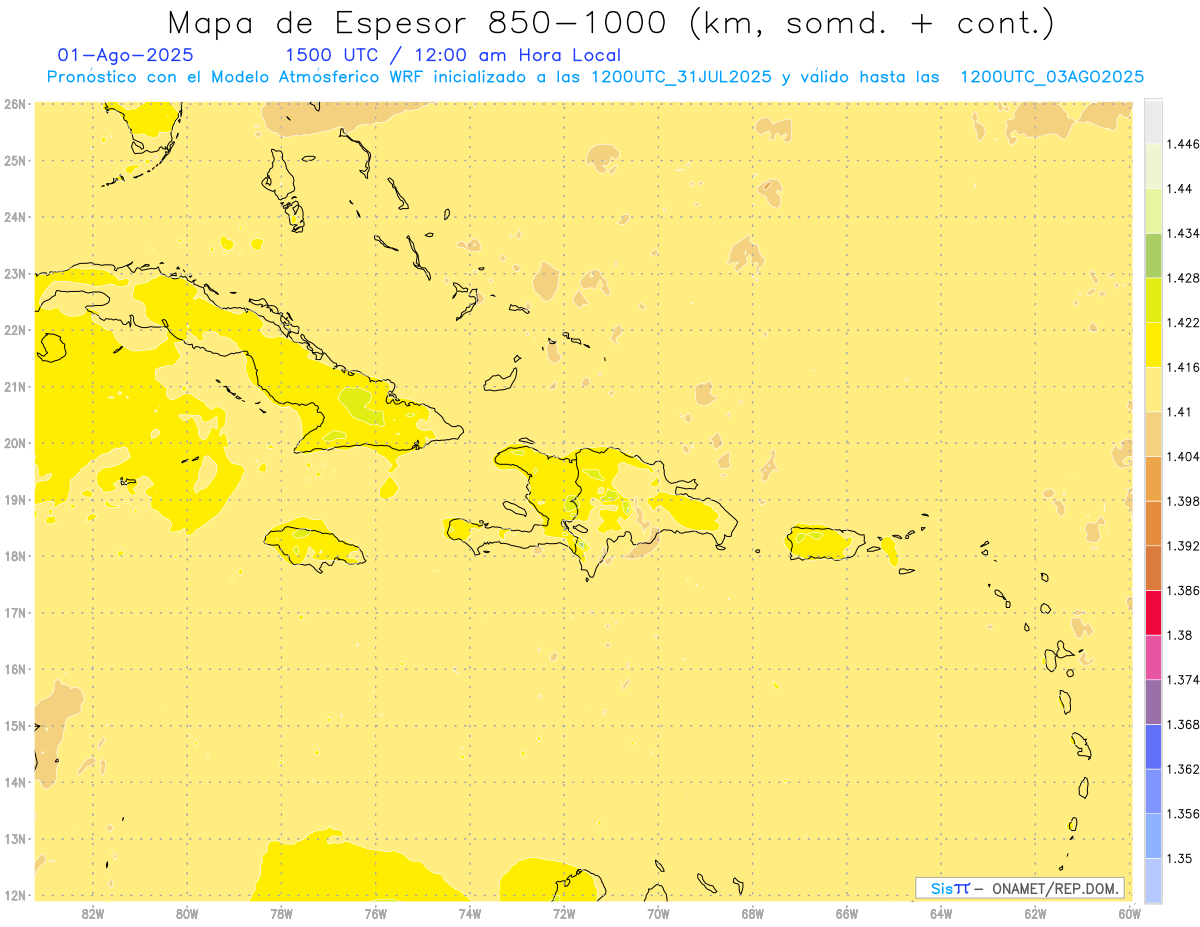Click the '62W' longitude label

point(1035,914)
